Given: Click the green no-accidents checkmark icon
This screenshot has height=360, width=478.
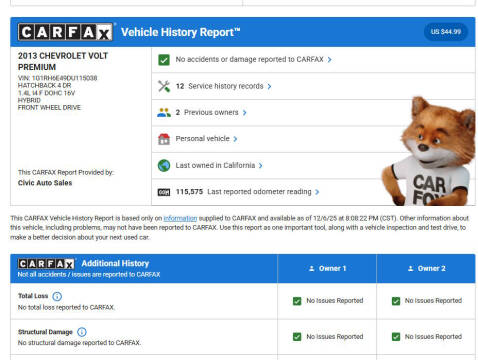Looking at the screenshot, I should 164,60.
